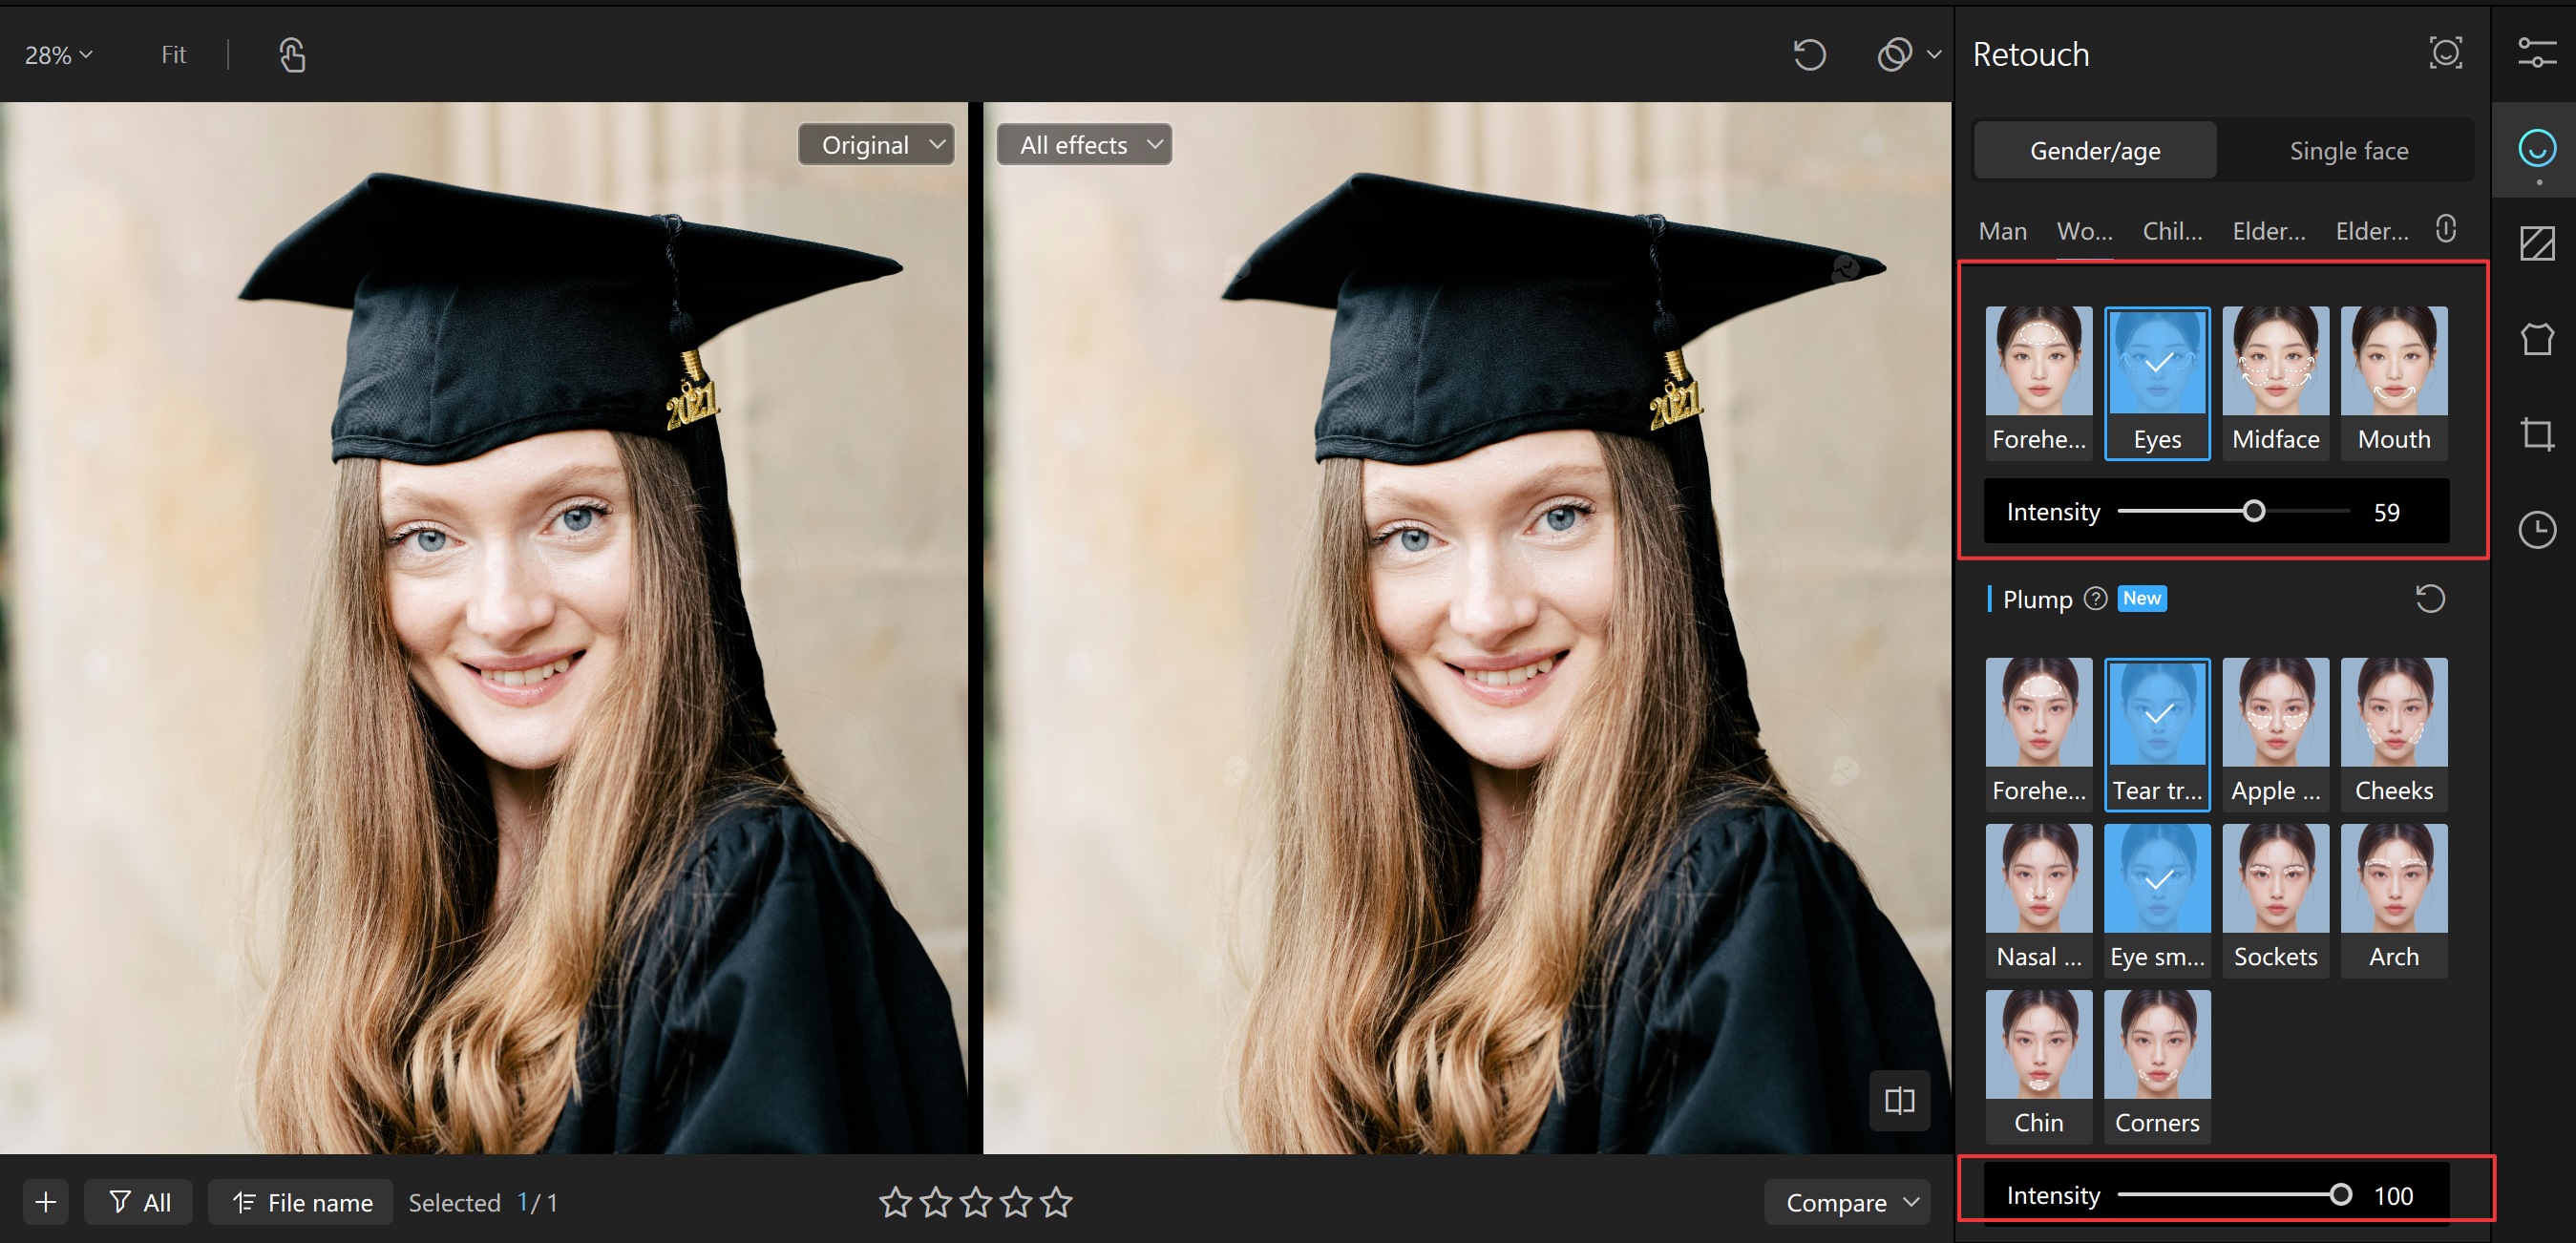2576x1243 pixels.
Task: Expand the Original view dropdown
Action: 877,145
